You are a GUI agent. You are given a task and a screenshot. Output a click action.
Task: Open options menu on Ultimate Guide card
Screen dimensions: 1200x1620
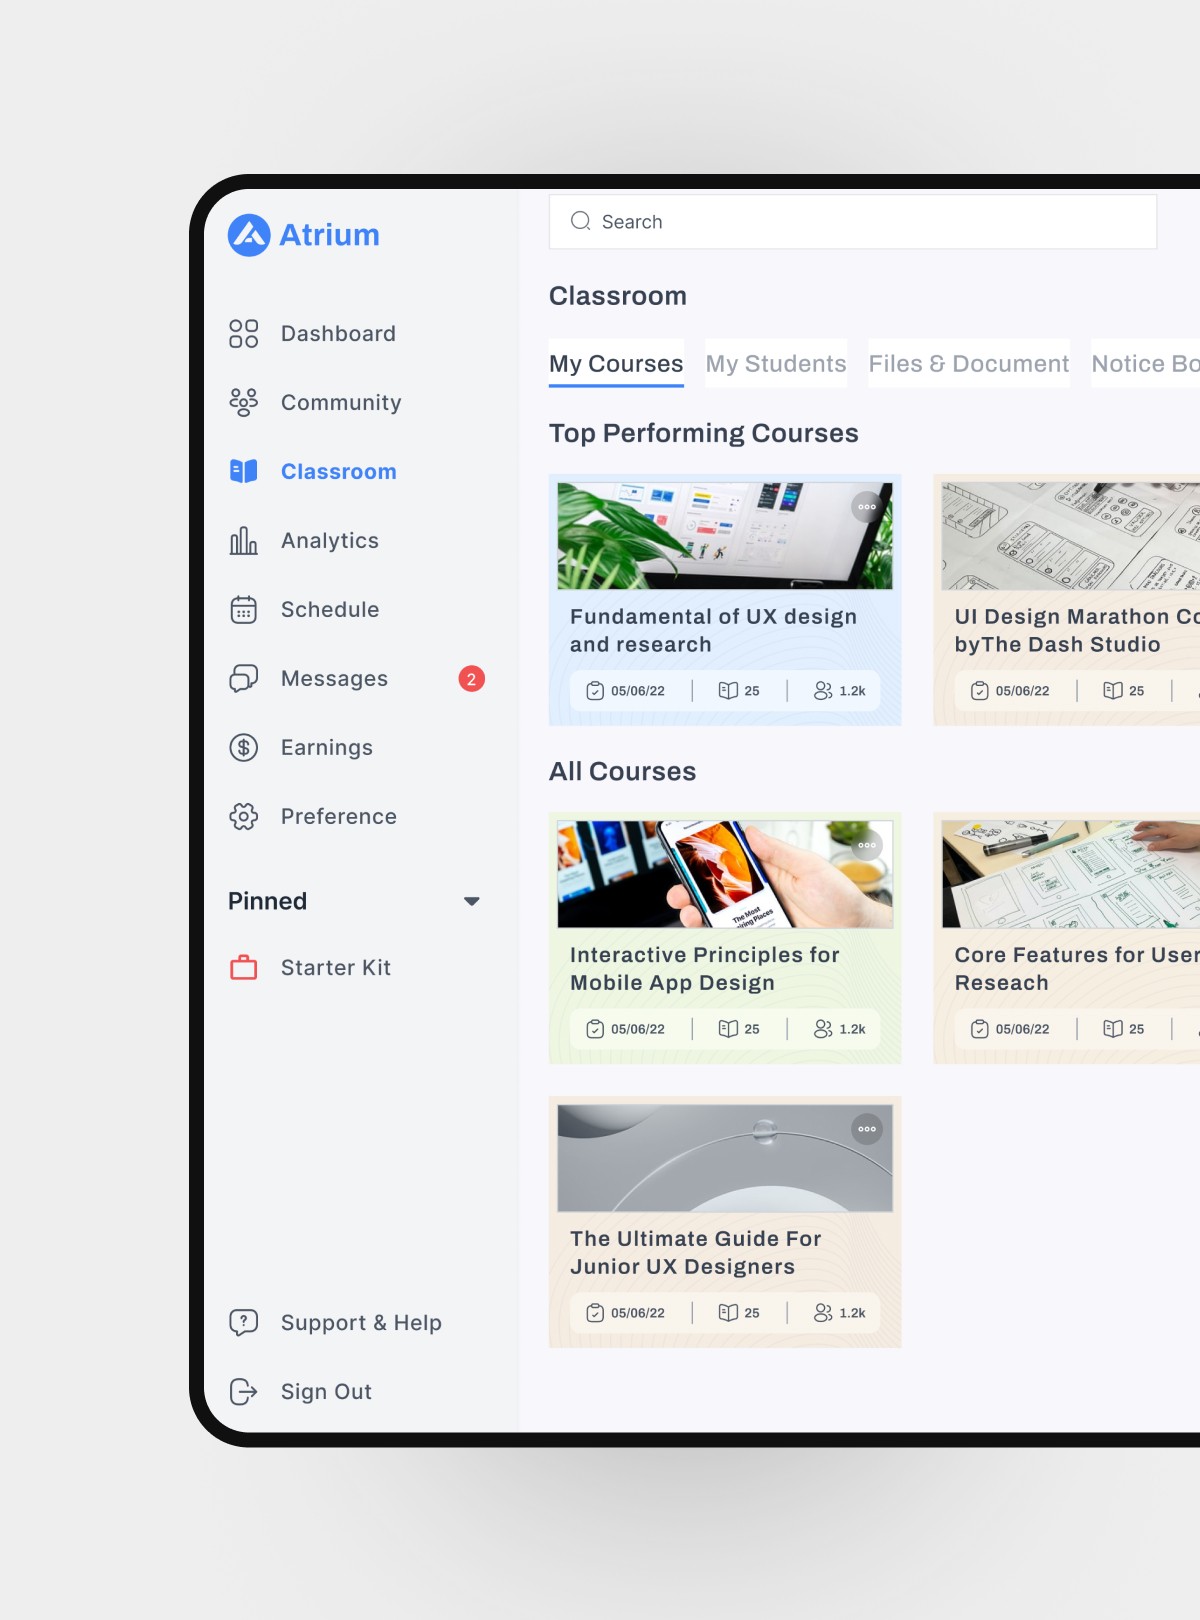(867, 1129)
